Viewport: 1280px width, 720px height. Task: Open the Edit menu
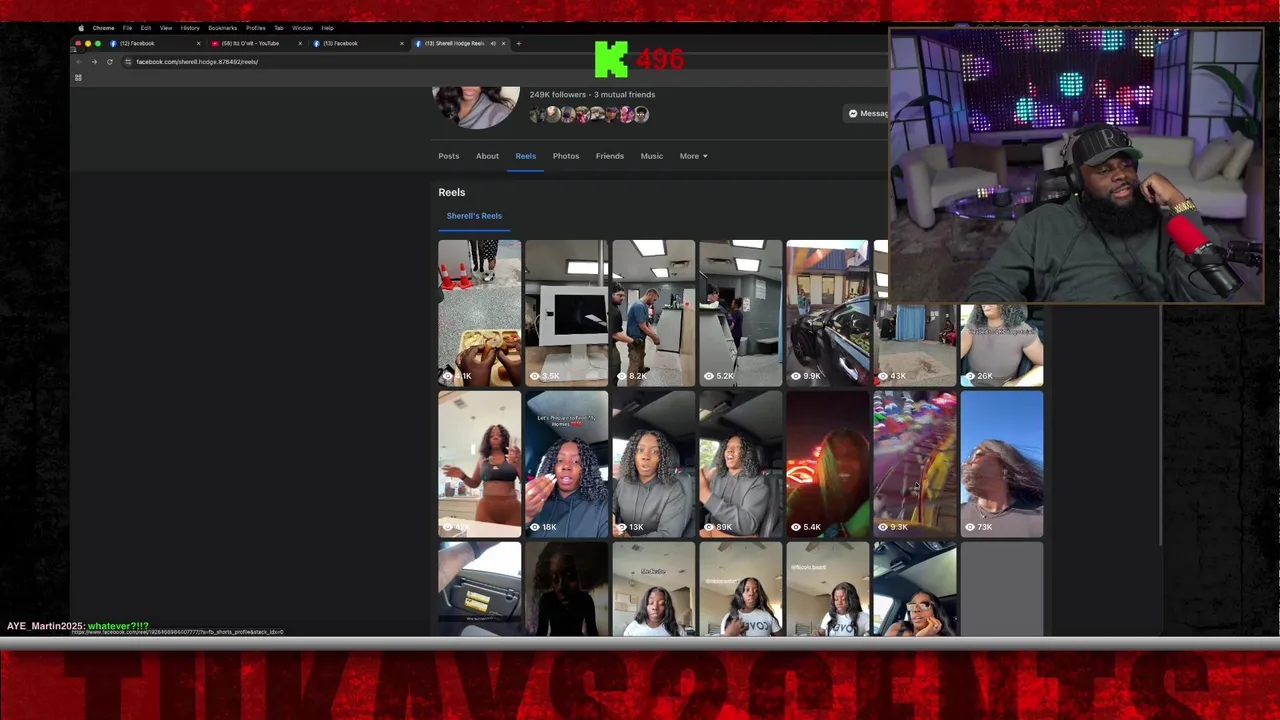pyautogui.click(x=146, y=28)
